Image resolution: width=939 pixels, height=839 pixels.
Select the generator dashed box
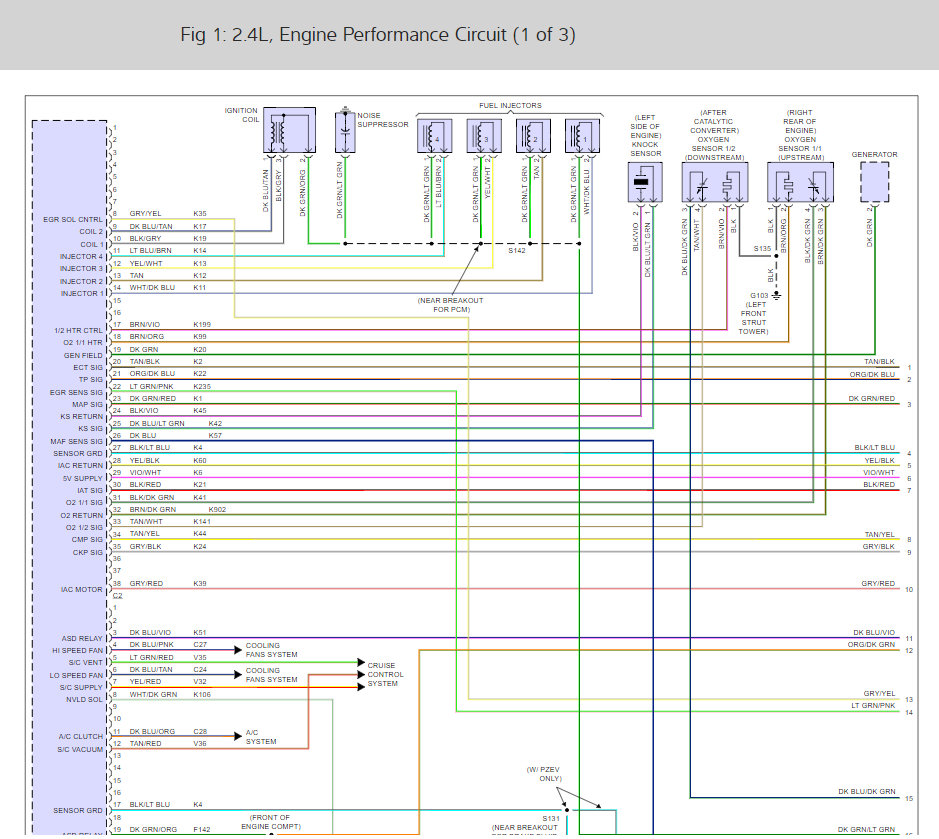874,183
